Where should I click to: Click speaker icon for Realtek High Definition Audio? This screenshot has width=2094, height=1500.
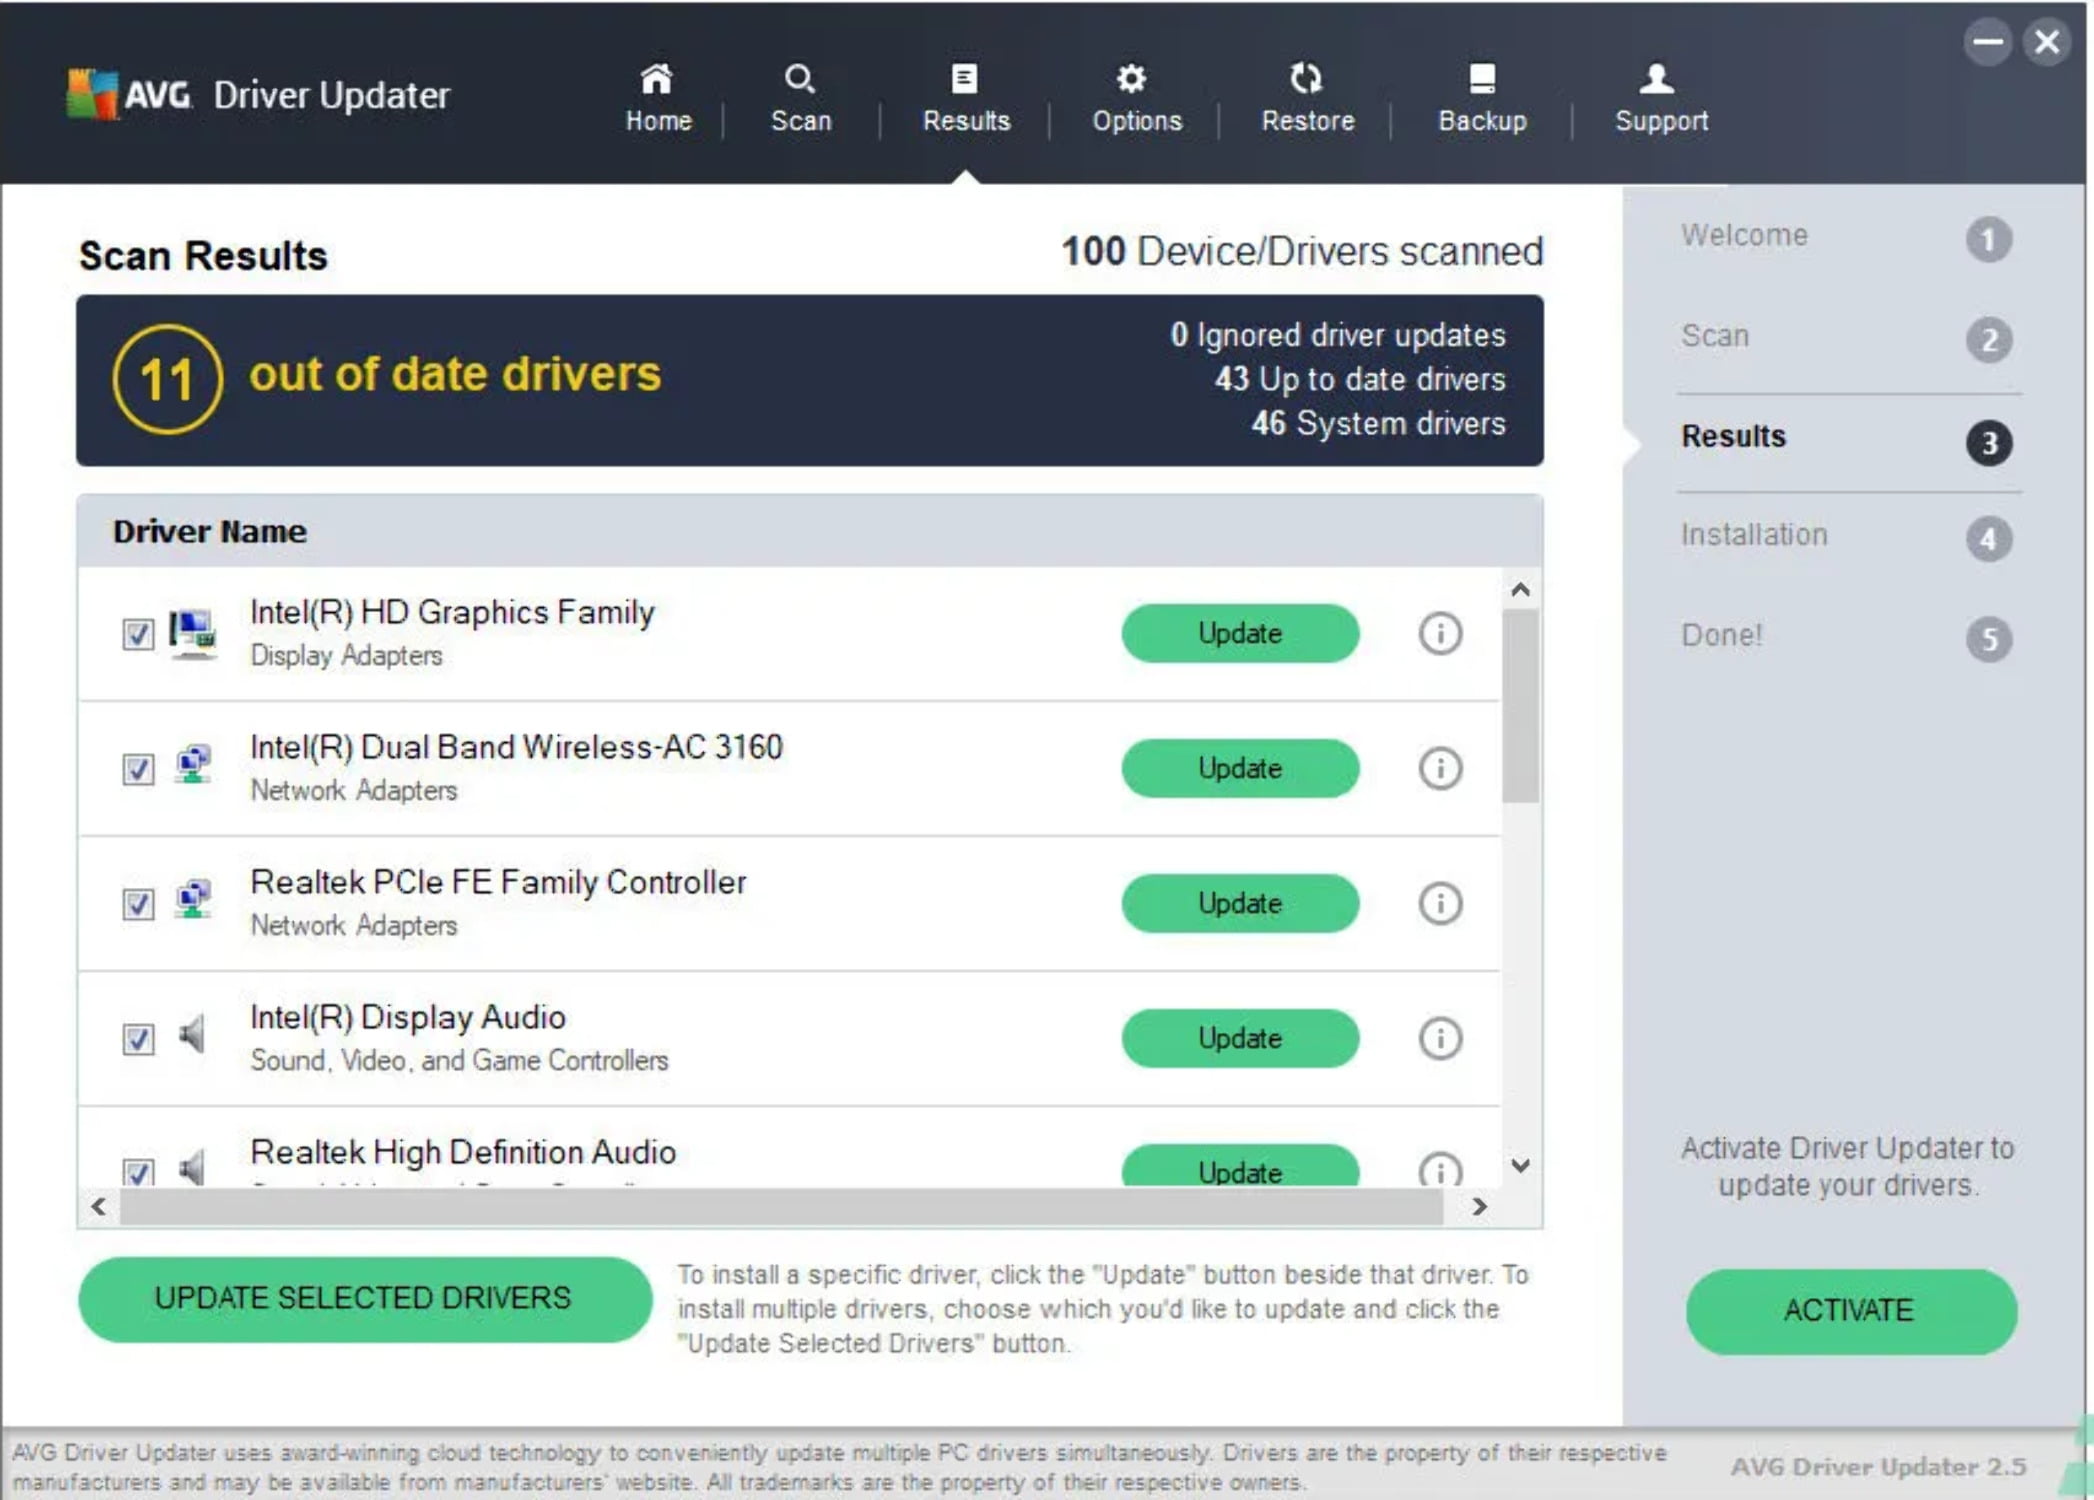coord(192,1167)
